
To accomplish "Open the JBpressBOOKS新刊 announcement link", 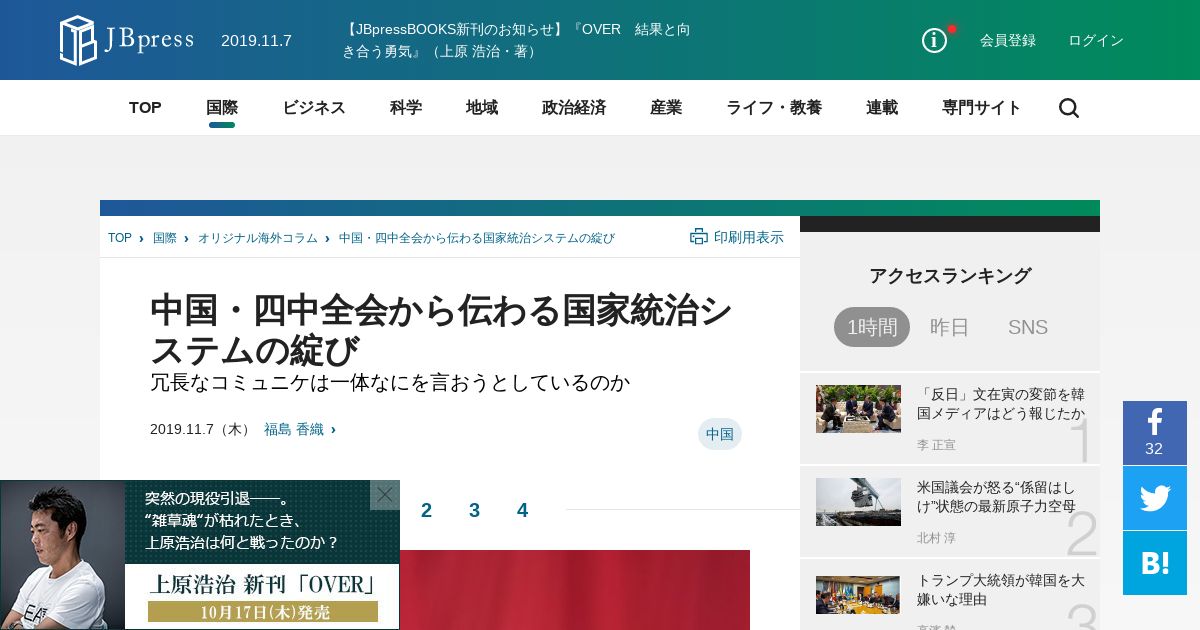I will pyautogui.click(x=517, y=40).
